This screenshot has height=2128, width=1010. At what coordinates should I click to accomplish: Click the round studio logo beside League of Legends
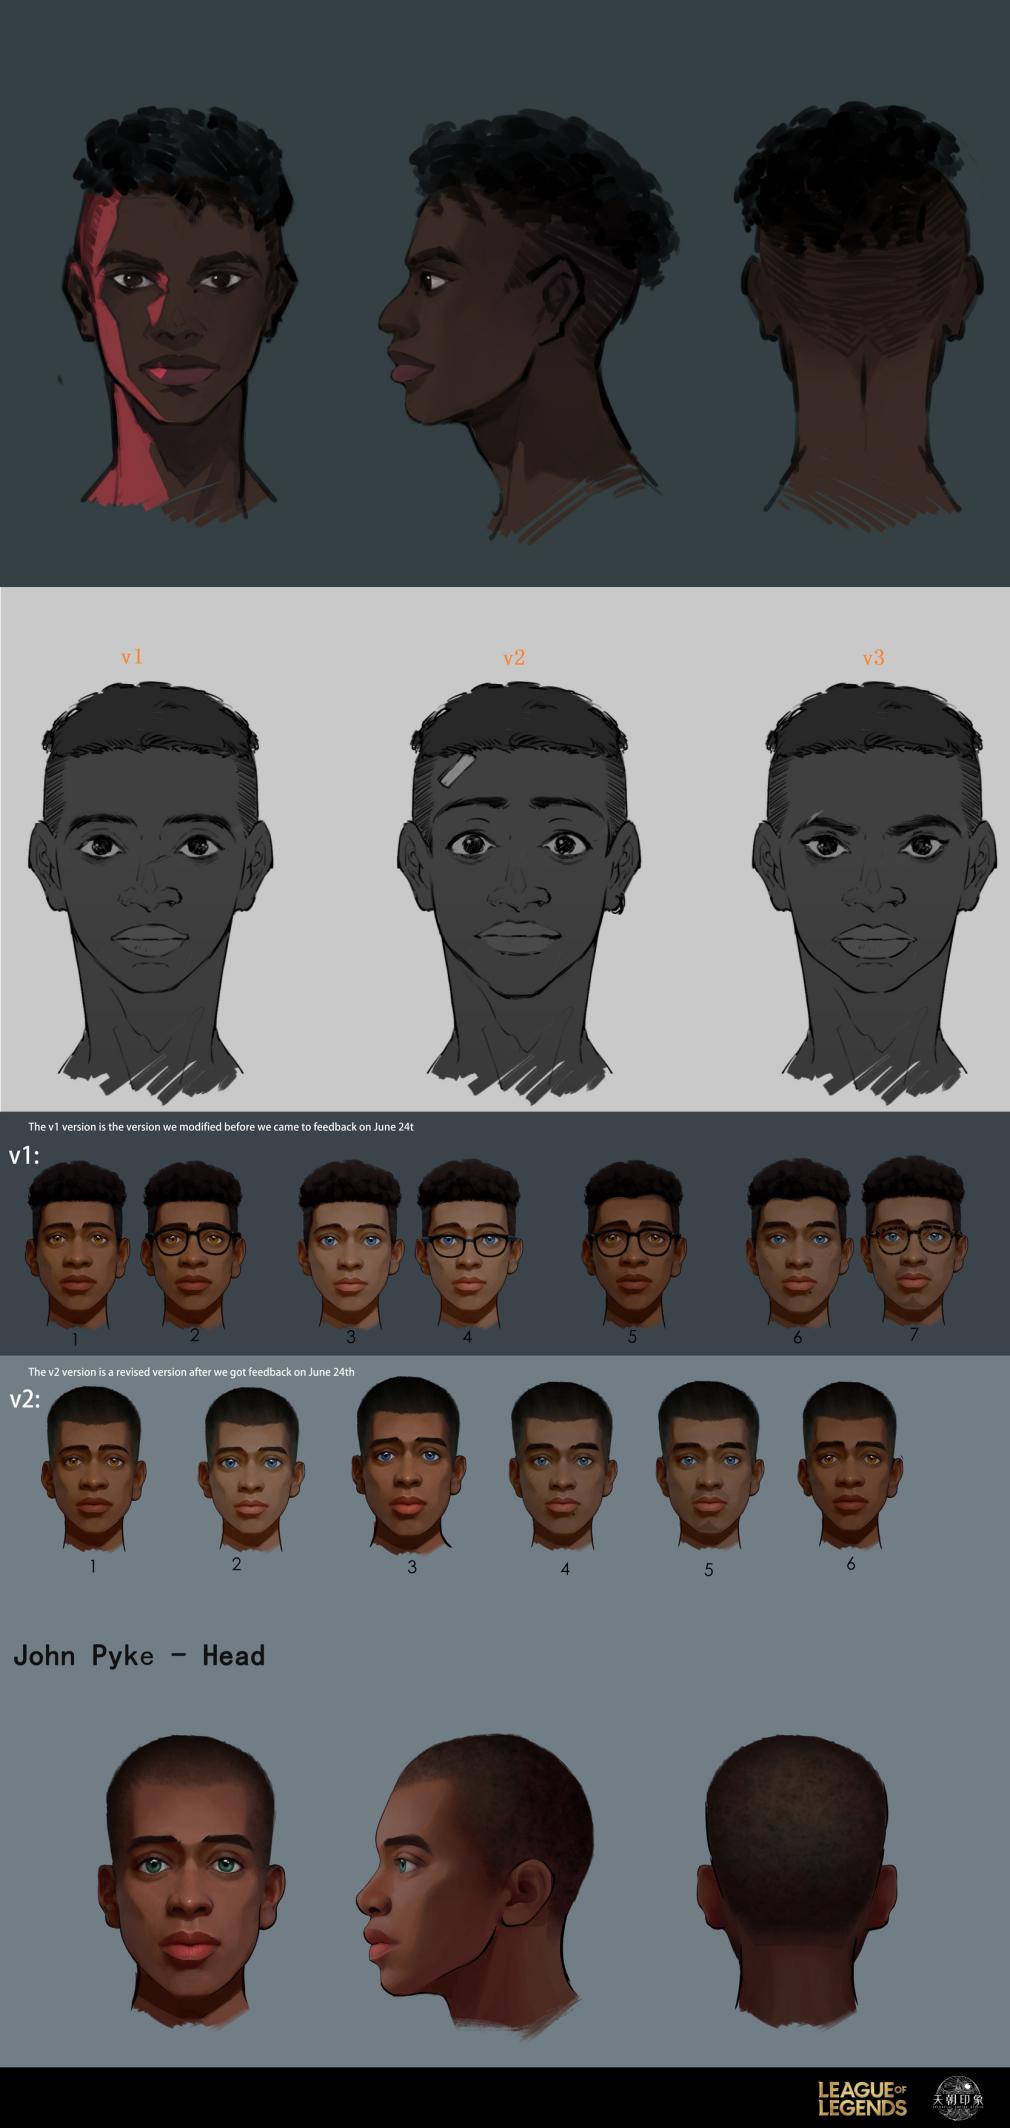coord(957,2097)
